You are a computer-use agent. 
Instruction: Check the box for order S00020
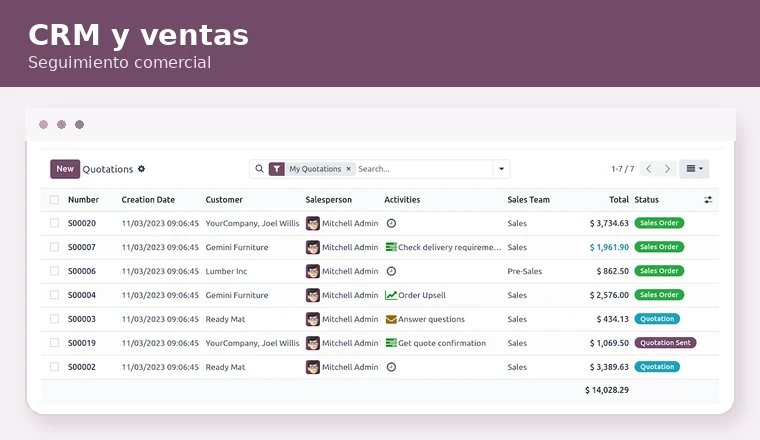pyautogui.click(x=54, y=223)
